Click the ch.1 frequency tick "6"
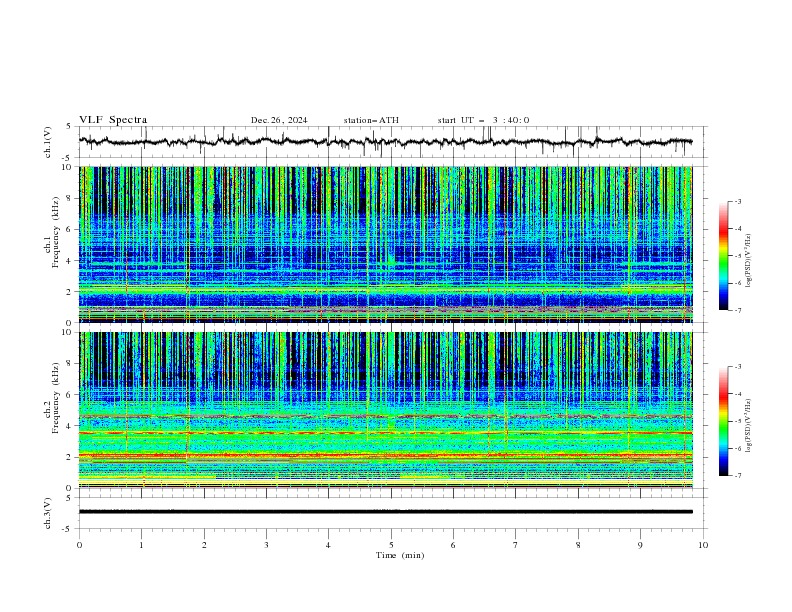This screenshot has height=612, width=792. (69, 229)
